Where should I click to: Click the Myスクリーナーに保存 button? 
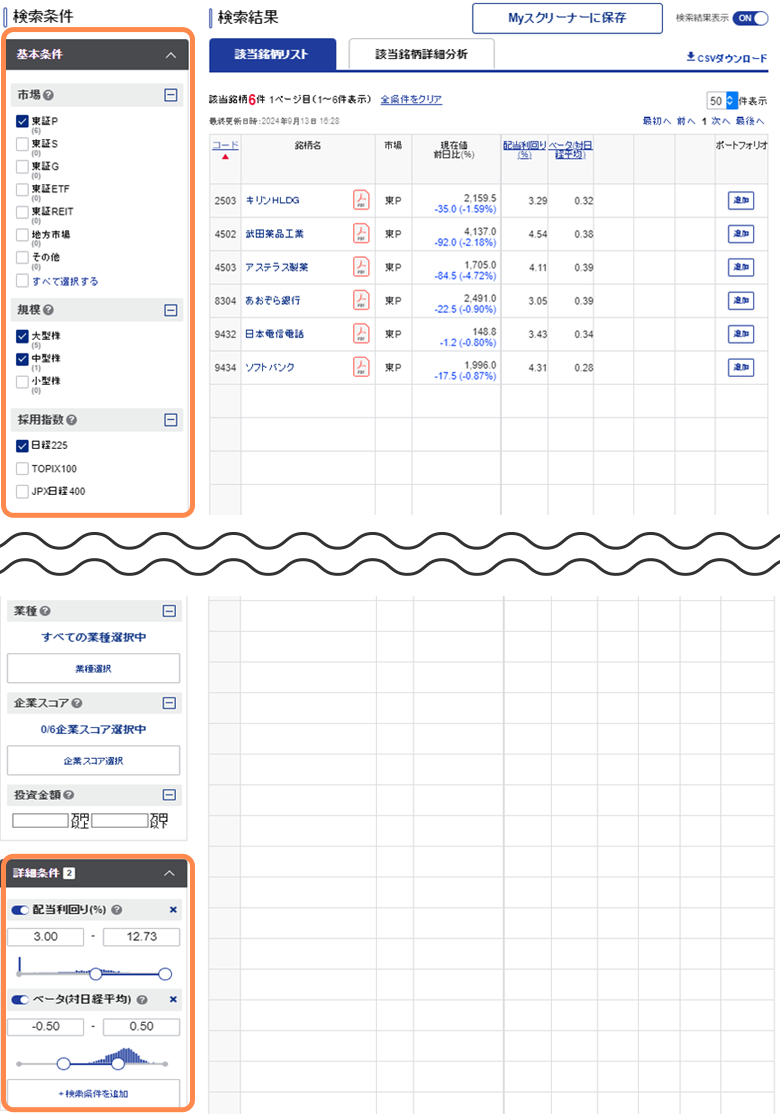567,18
